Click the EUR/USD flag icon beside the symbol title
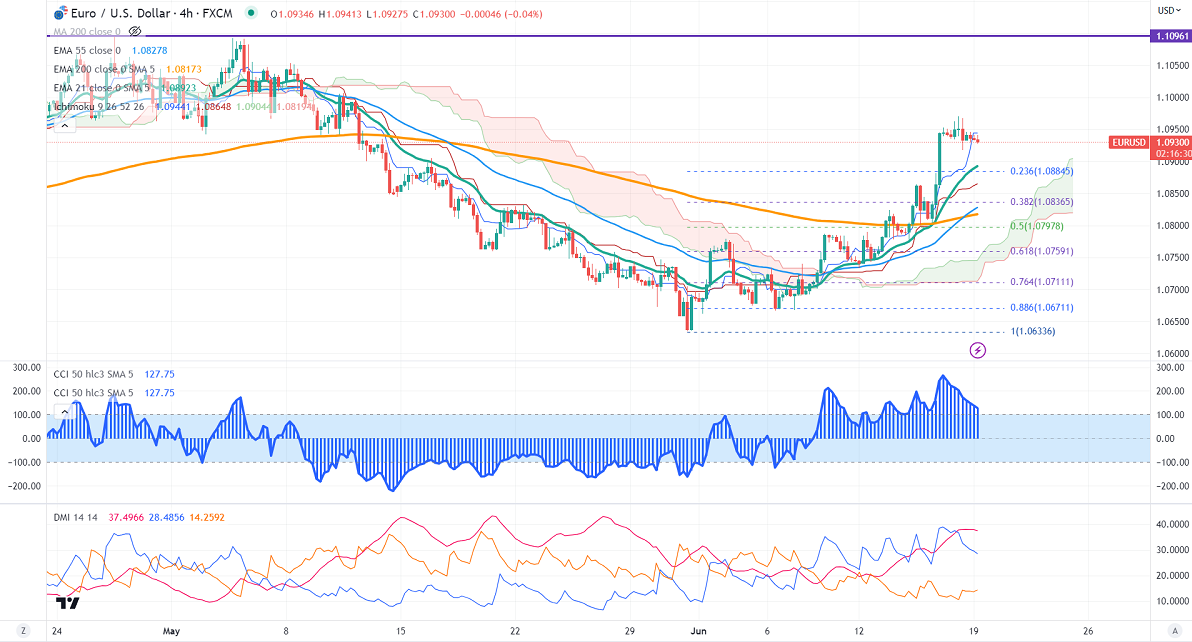 click(61, 14)
